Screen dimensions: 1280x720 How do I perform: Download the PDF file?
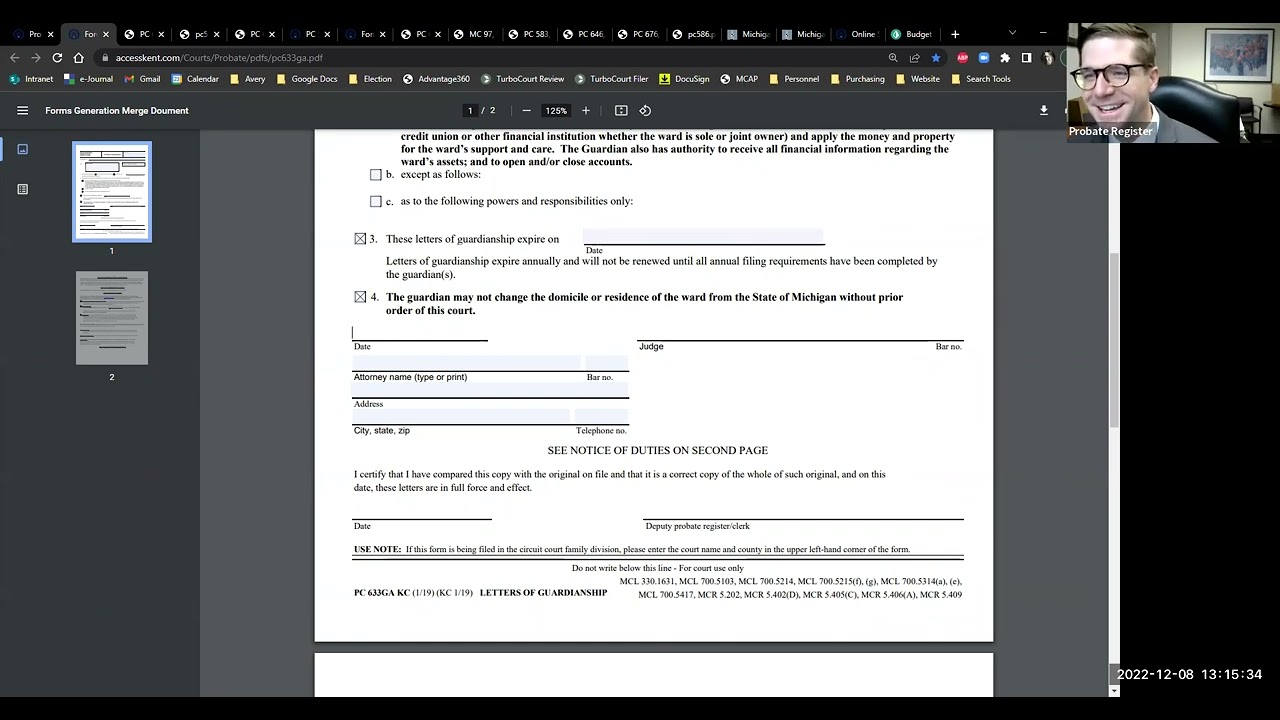(1043, 110)
